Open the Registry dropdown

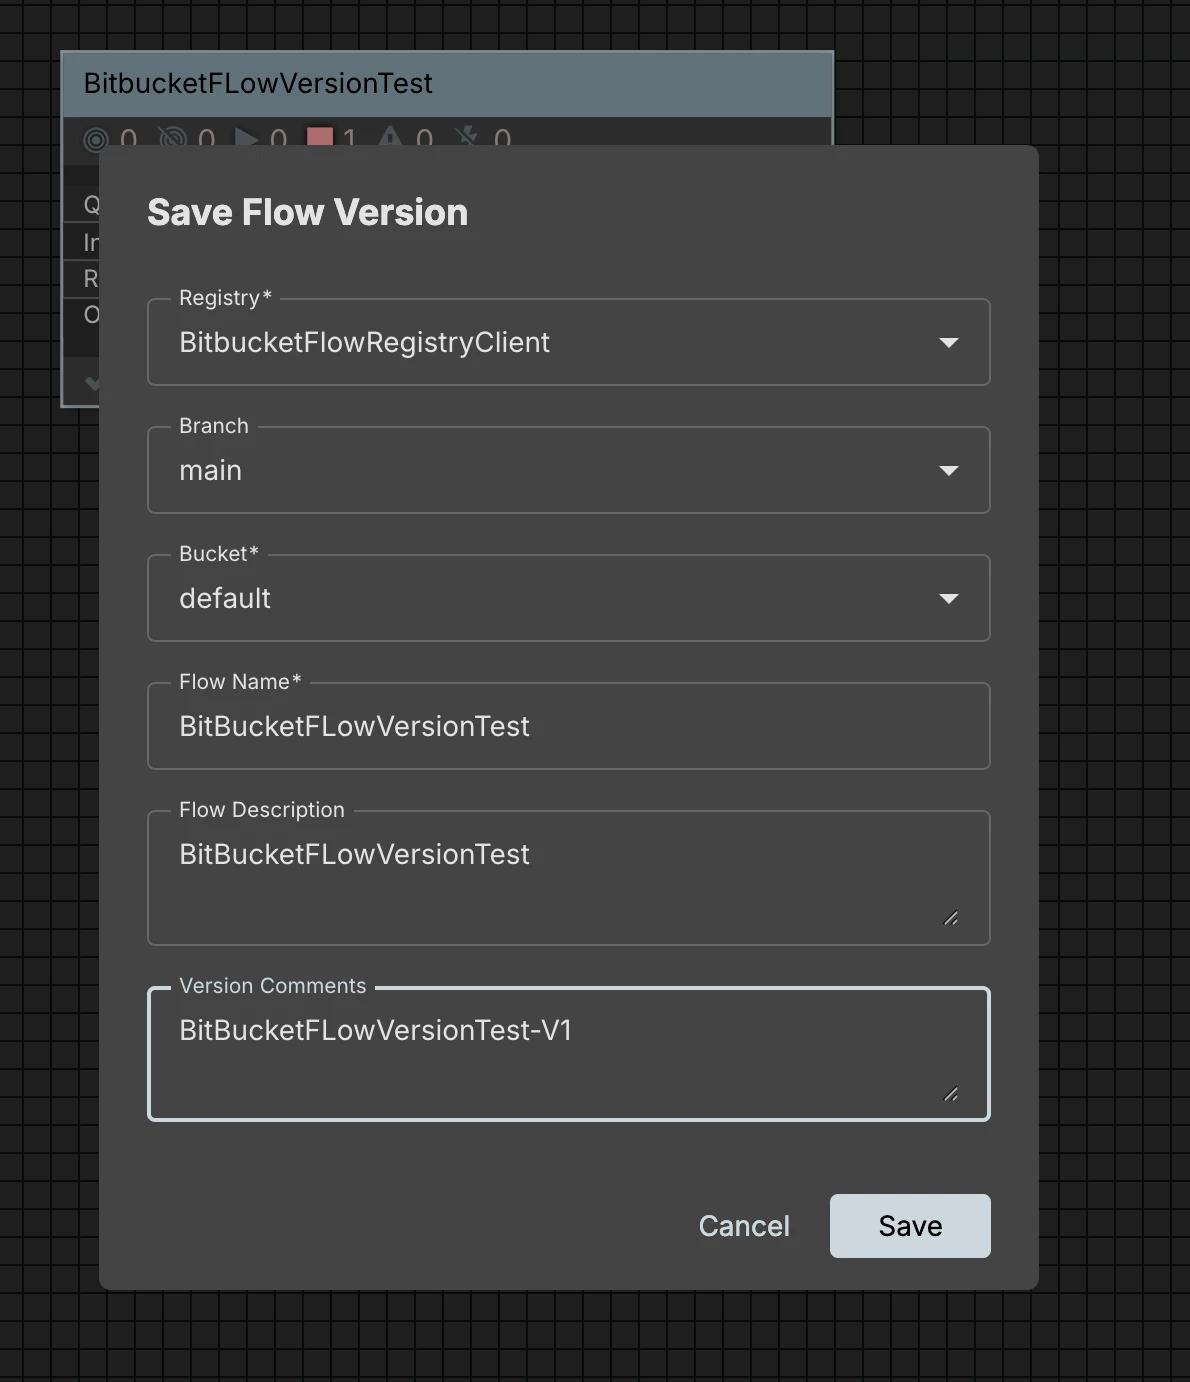tap(568, 342)
